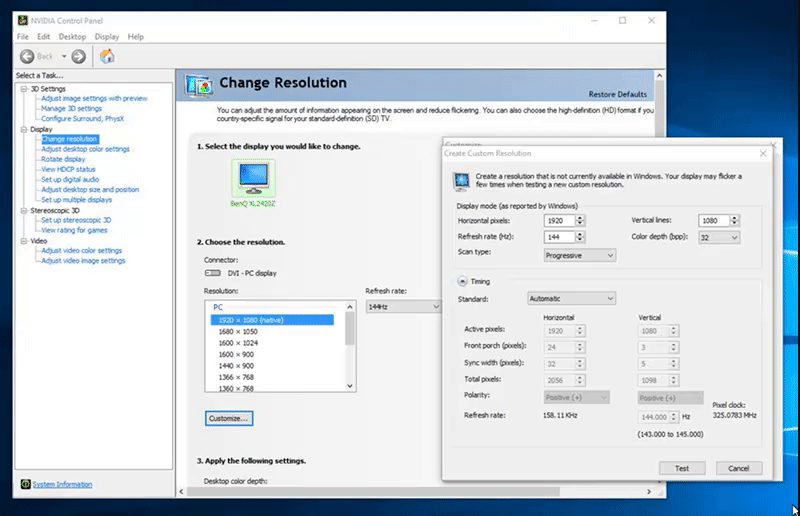Open the Help menu

[x=136, y=37]
